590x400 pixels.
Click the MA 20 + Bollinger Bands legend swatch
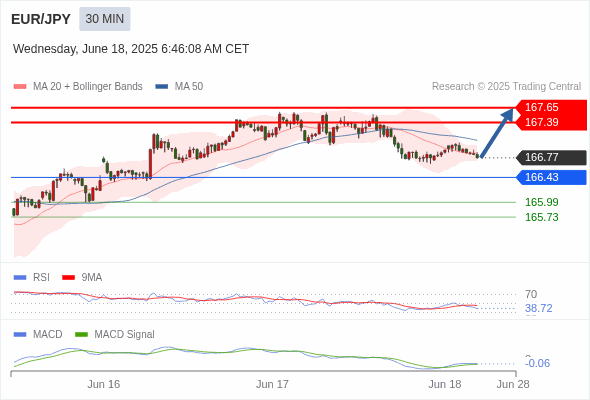[x=20, y=87]
